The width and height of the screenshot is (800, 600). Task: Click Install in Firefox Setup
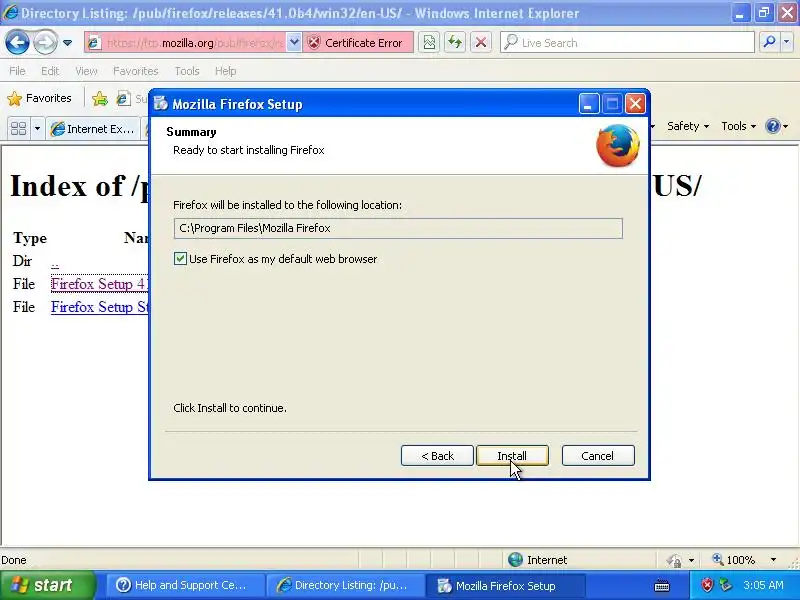coord(512,456)
